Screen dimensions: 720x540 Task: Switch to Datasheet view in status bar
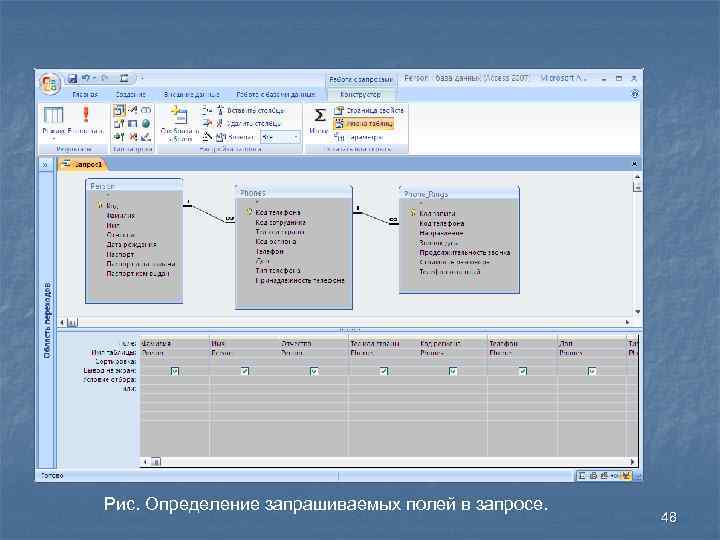[x=582, y=476]
